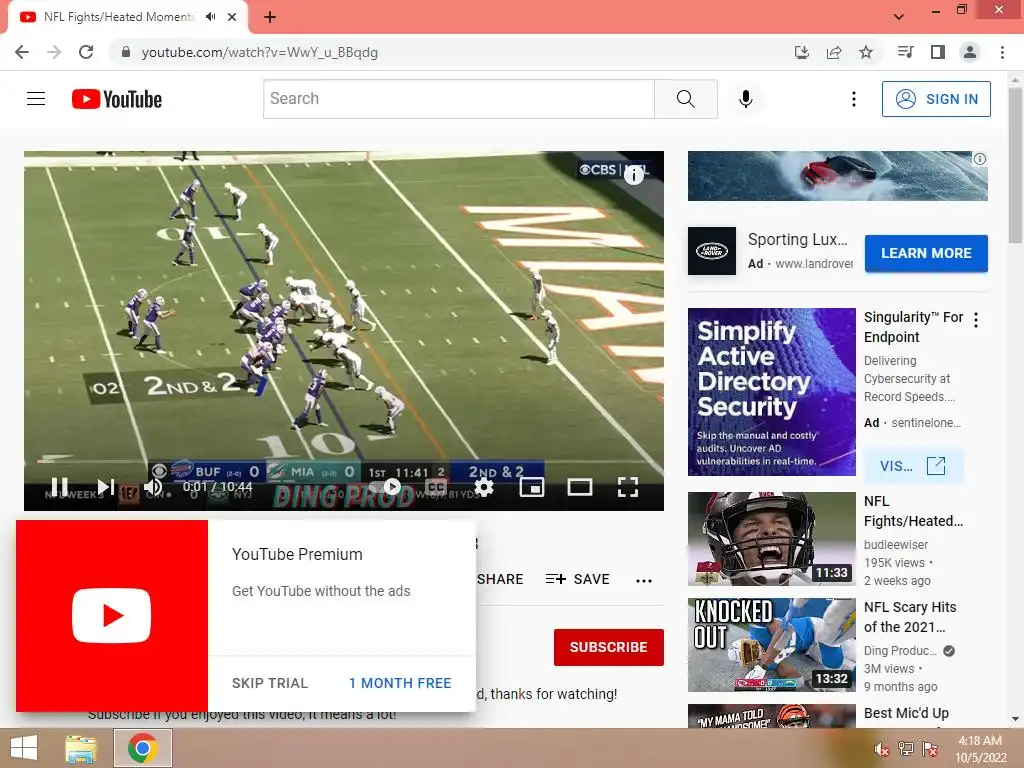Image resolution: width=1024 pixels, height=768 pixels.
Task: Accept the 1 month free offer
Action: click(400, 683)
